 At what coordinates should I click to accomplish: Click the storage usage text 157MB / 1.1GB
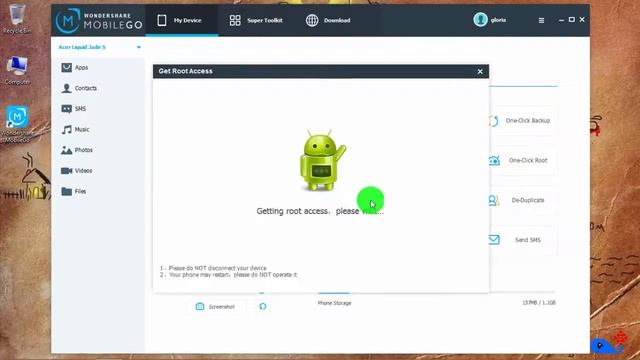click(x=539, y=303)
